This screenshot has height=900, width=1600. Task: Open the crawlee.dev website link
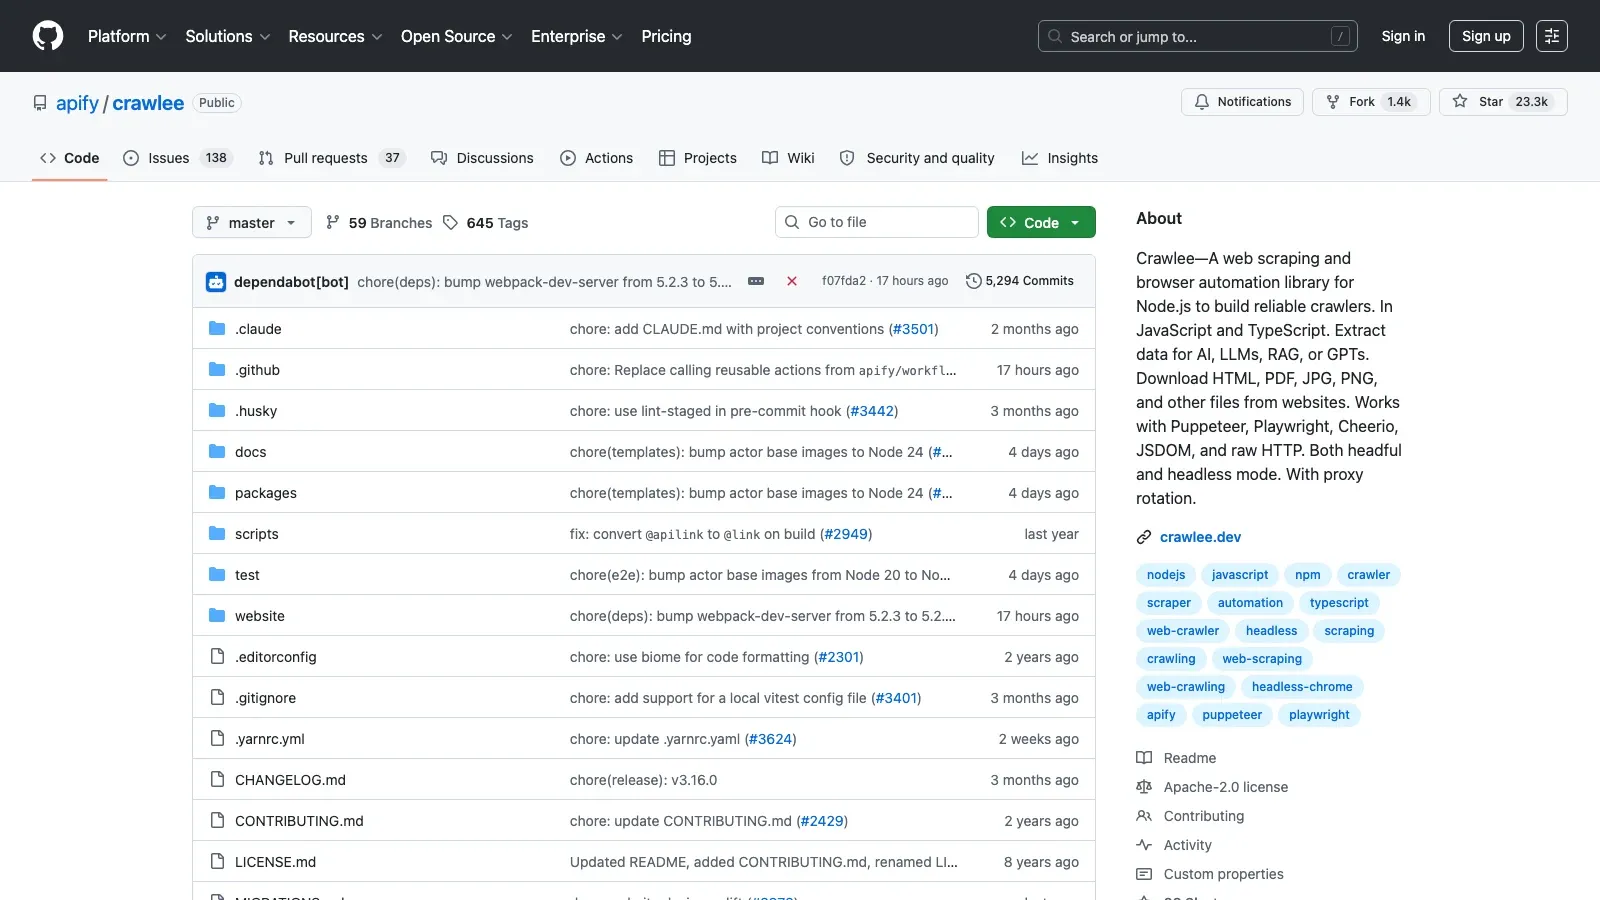point(1200,537)
